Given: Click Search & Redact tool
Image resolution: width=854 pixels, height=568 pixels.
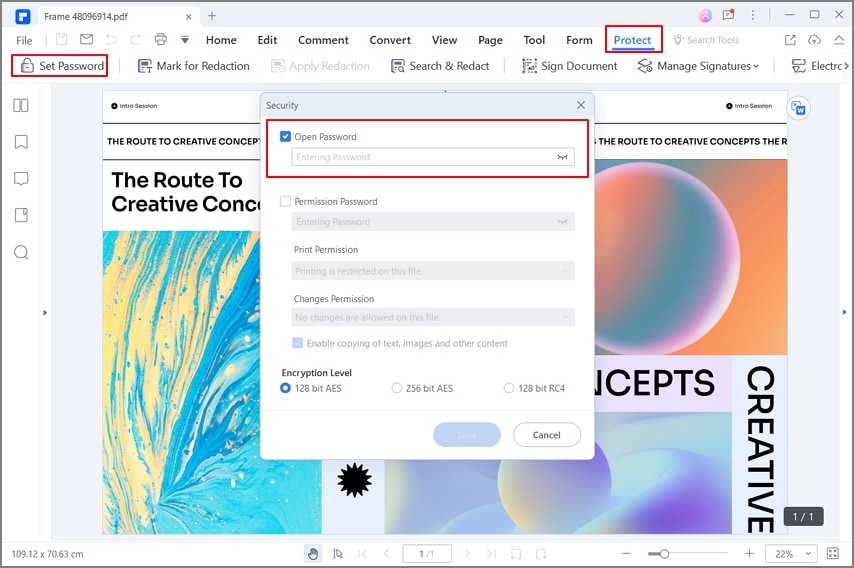Looking at the screenshot, I should 440,66.
